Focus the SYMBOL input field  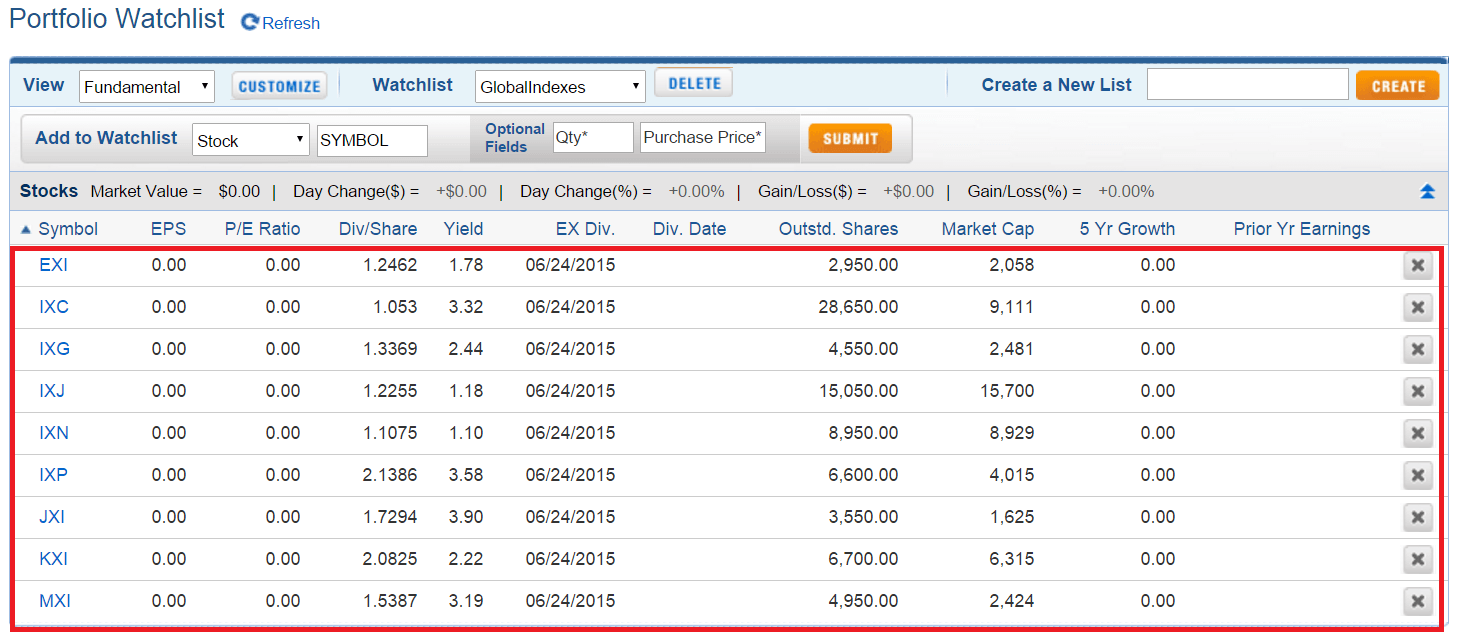(372, 141)
